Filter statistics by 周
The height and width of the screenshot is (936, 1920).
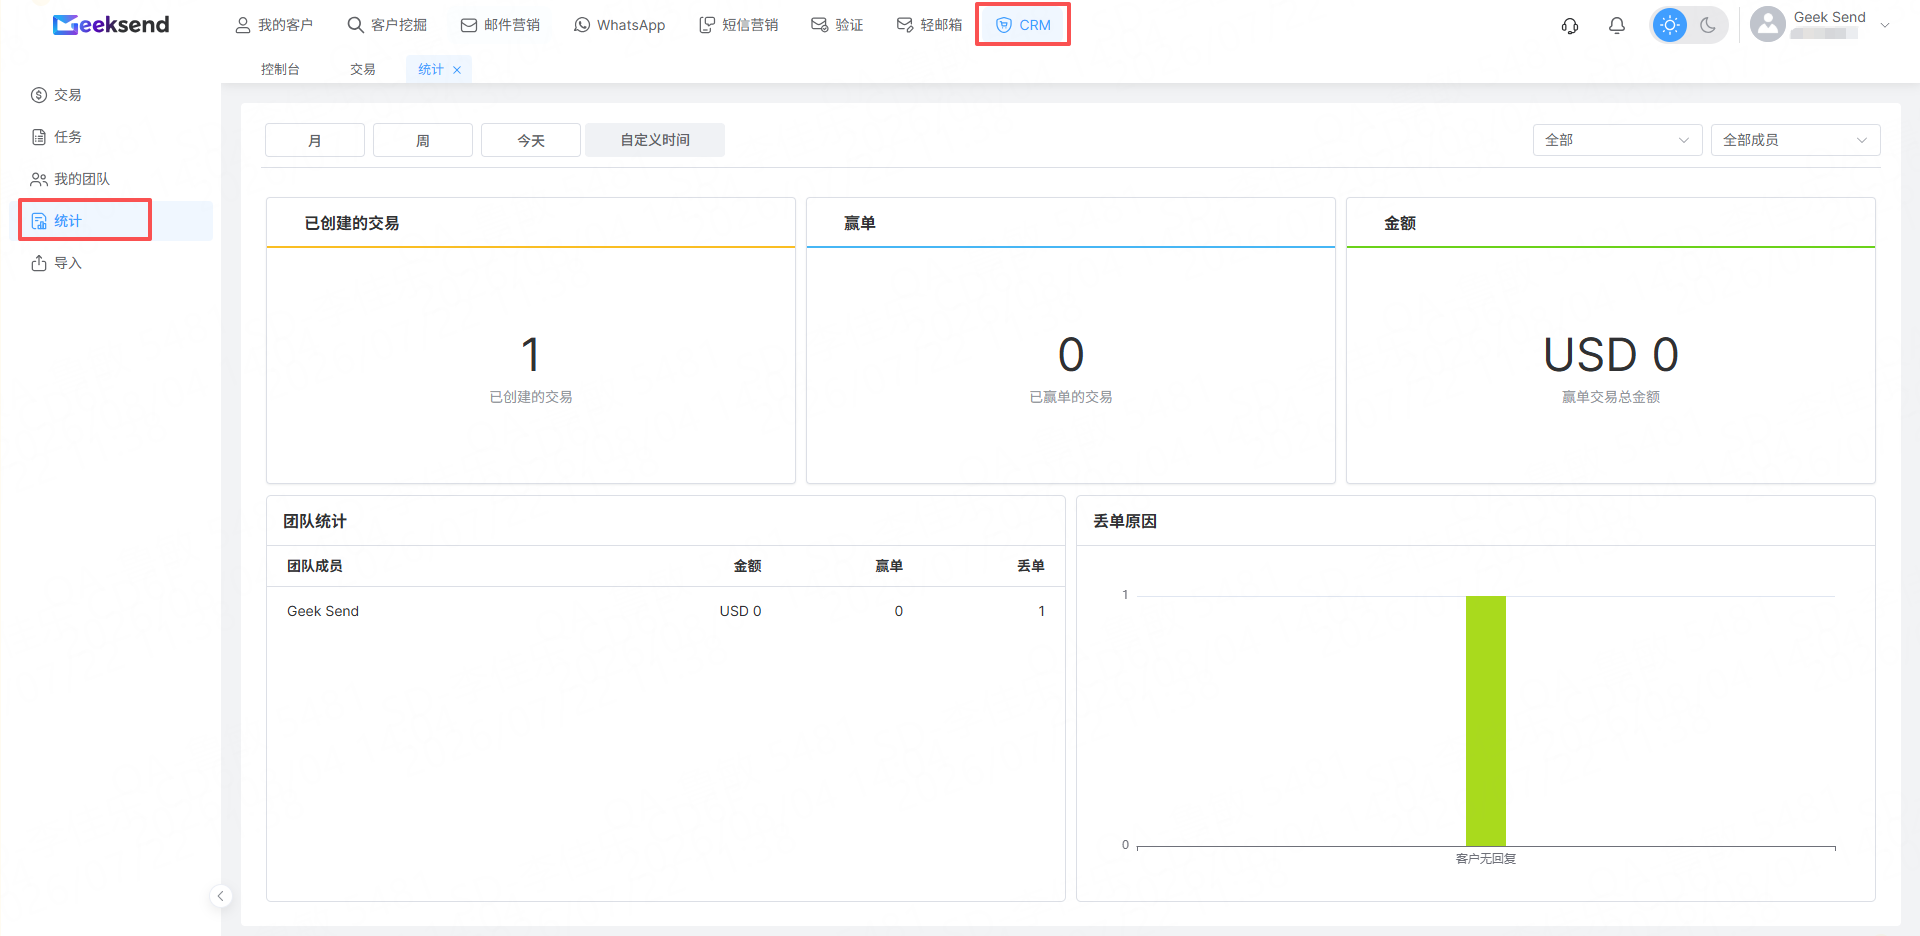[x=423, y=140]
